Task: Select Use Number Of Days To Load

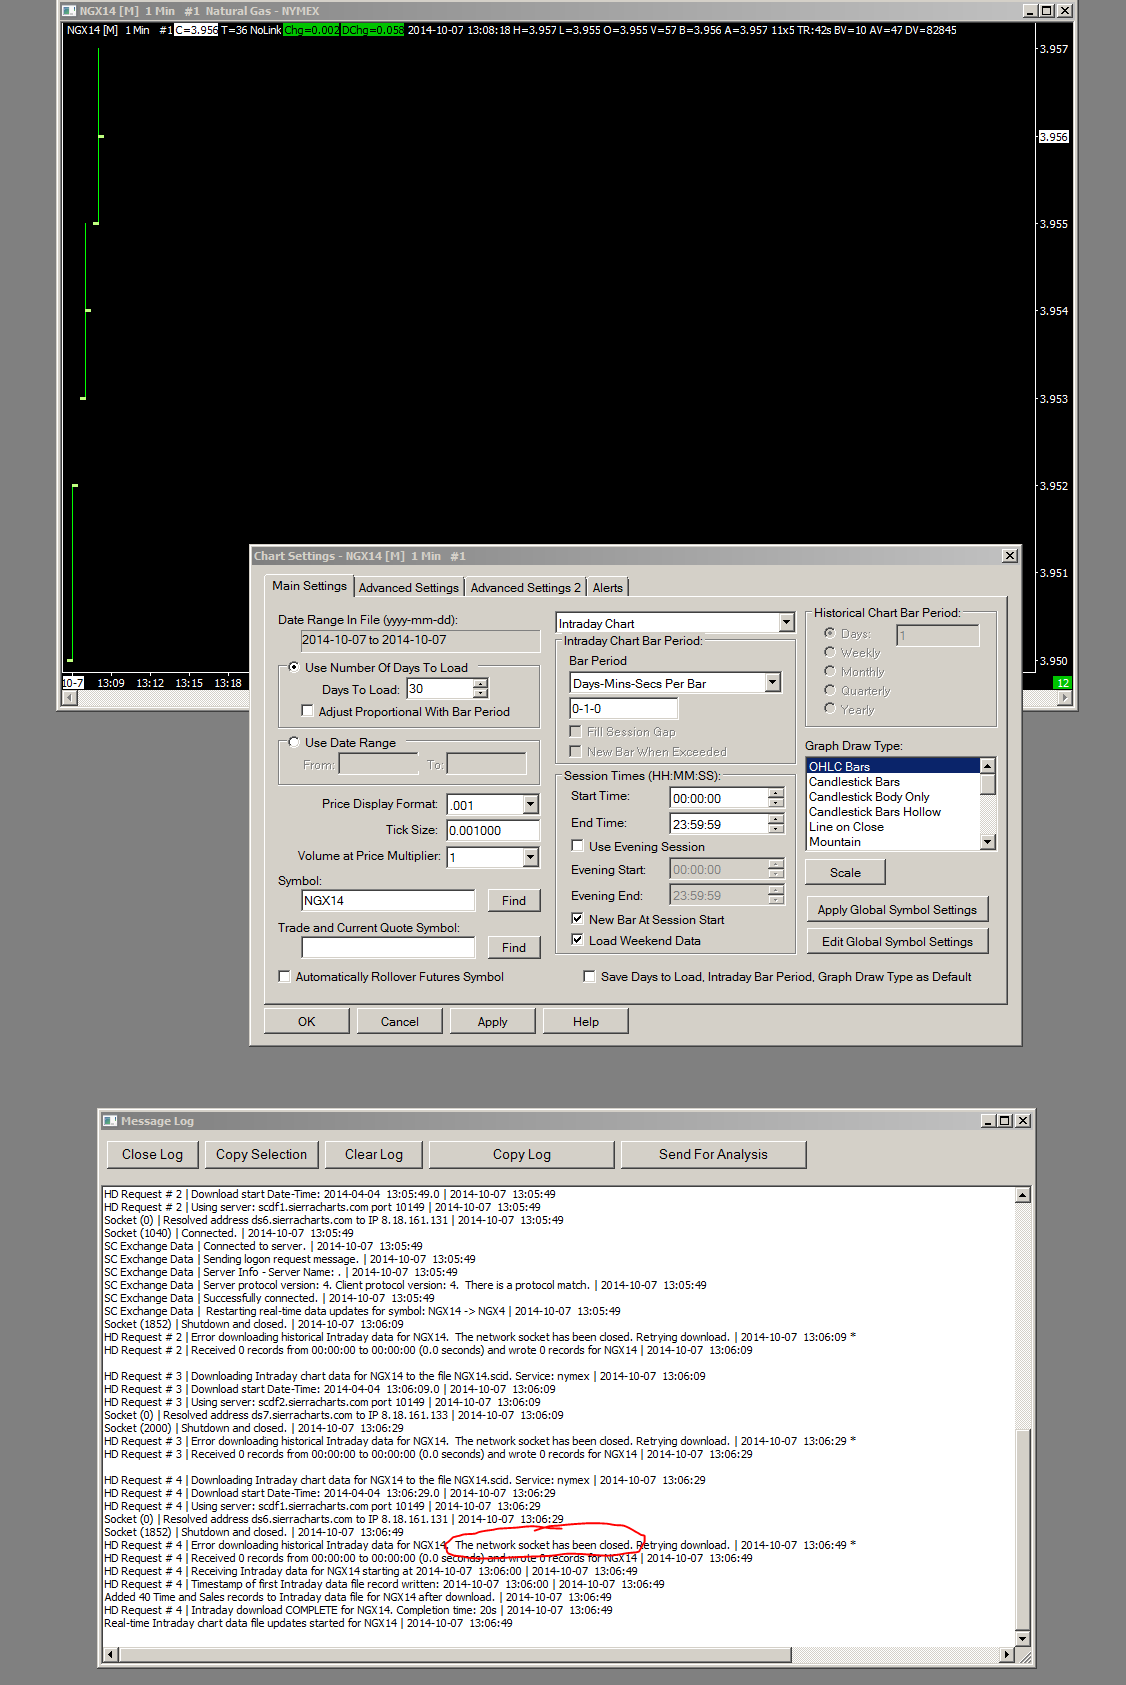Action: 294,667
